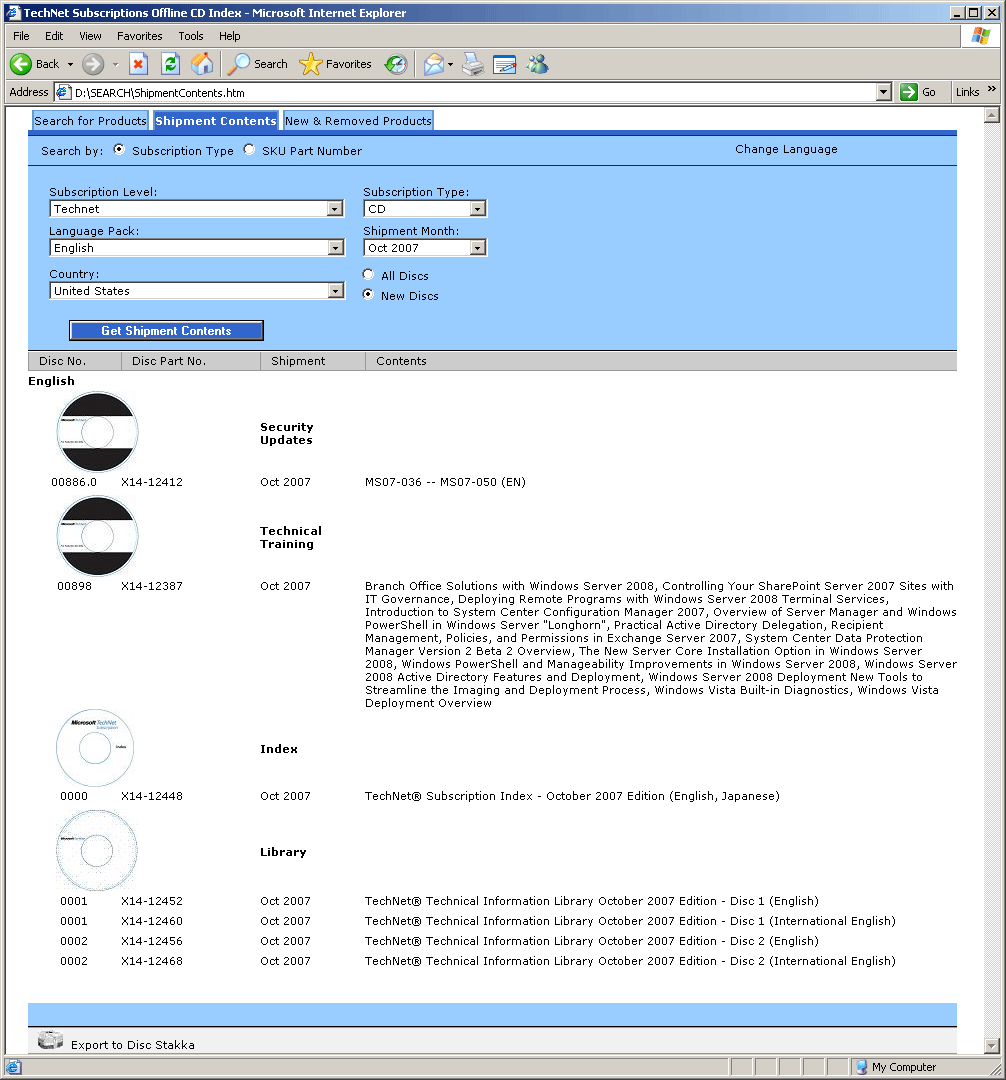The image size is (1006, 1080).
Task: Open the Favorites star toolbar button
Action: (x=335, y=64)
